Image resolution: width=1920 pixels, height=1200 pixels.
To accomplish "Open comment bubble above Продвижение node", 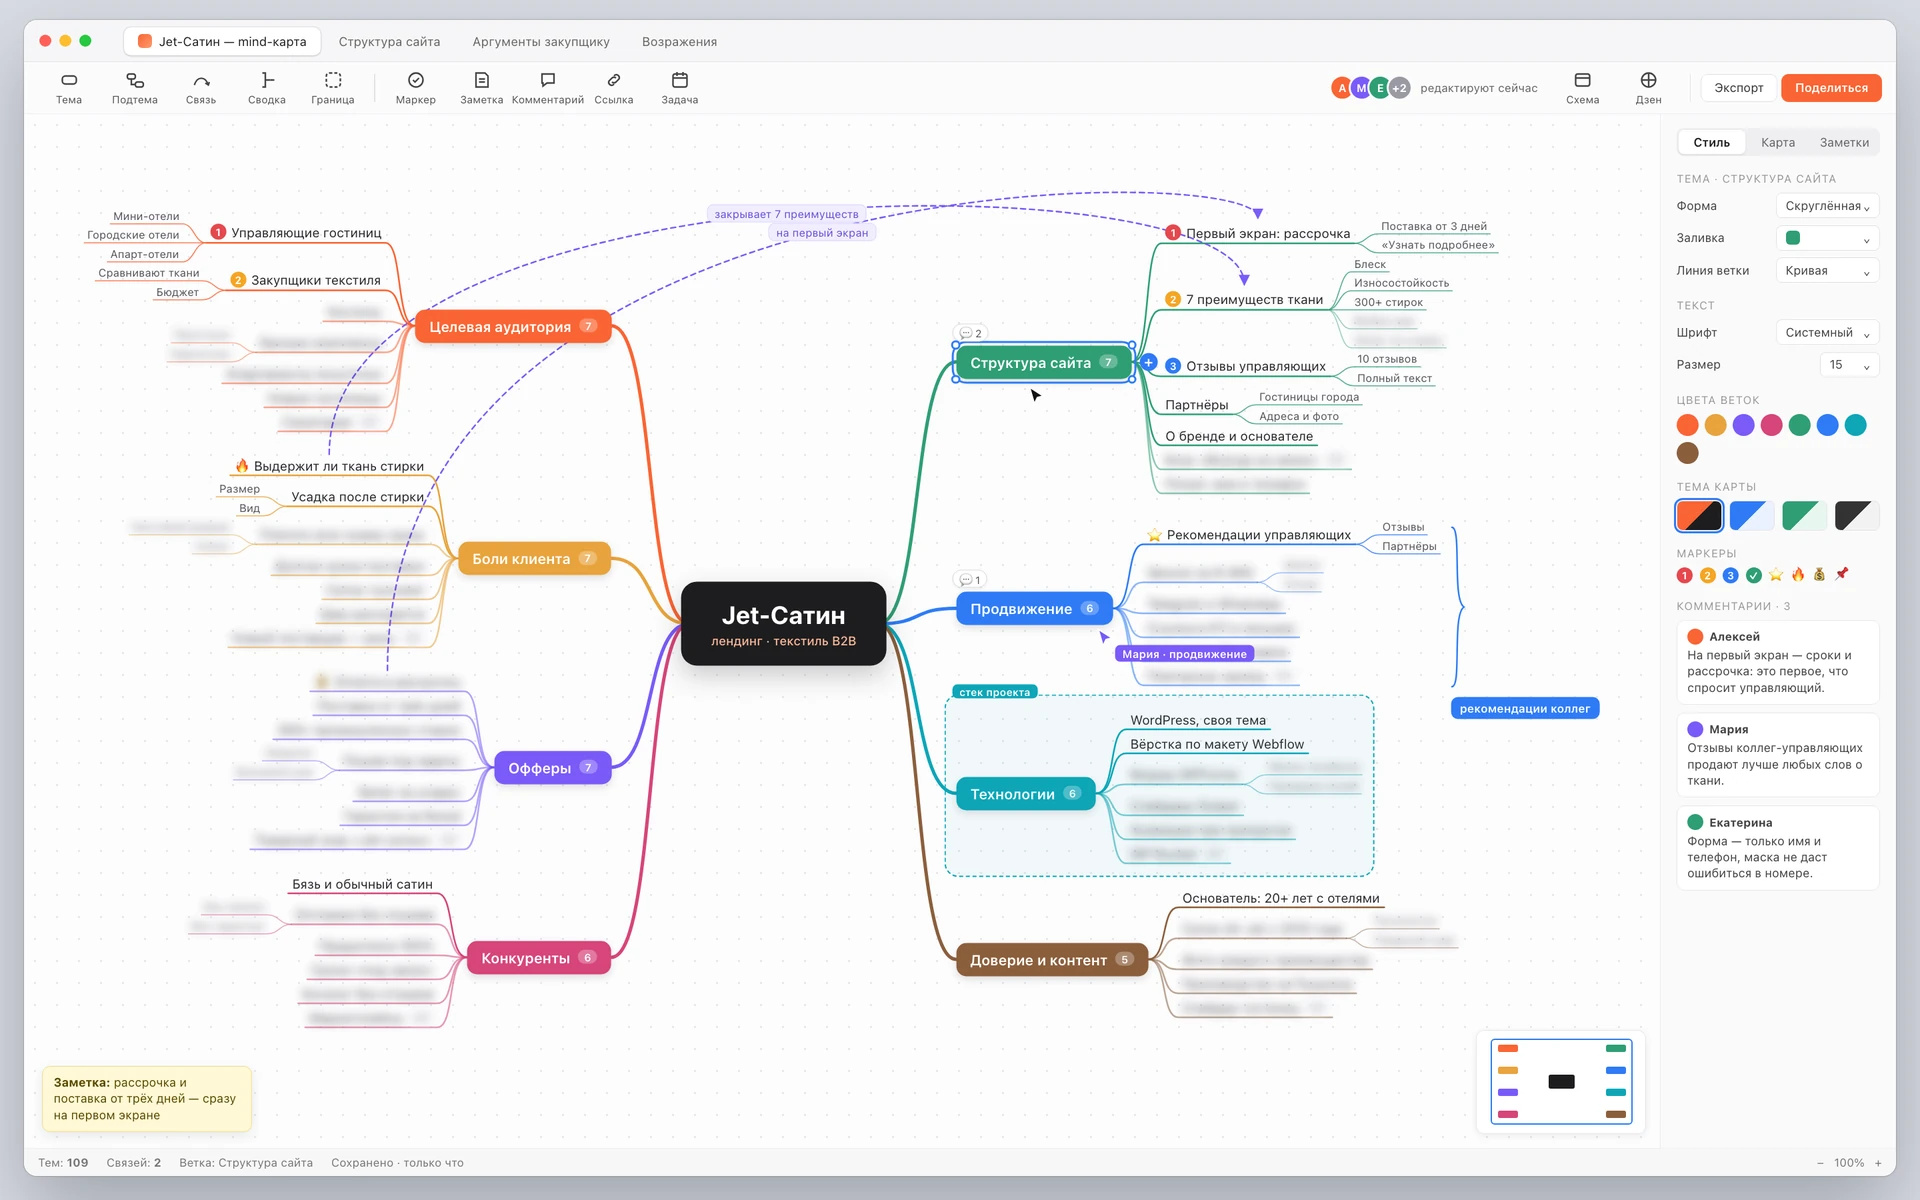I will point(970,580).
